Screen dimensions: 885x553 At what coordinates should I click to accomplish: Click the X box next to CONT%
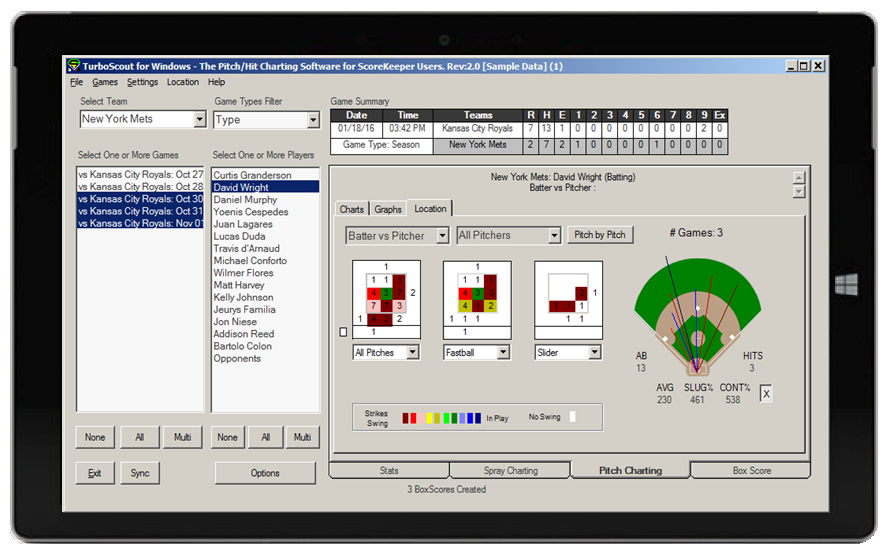tap(766, 394)
